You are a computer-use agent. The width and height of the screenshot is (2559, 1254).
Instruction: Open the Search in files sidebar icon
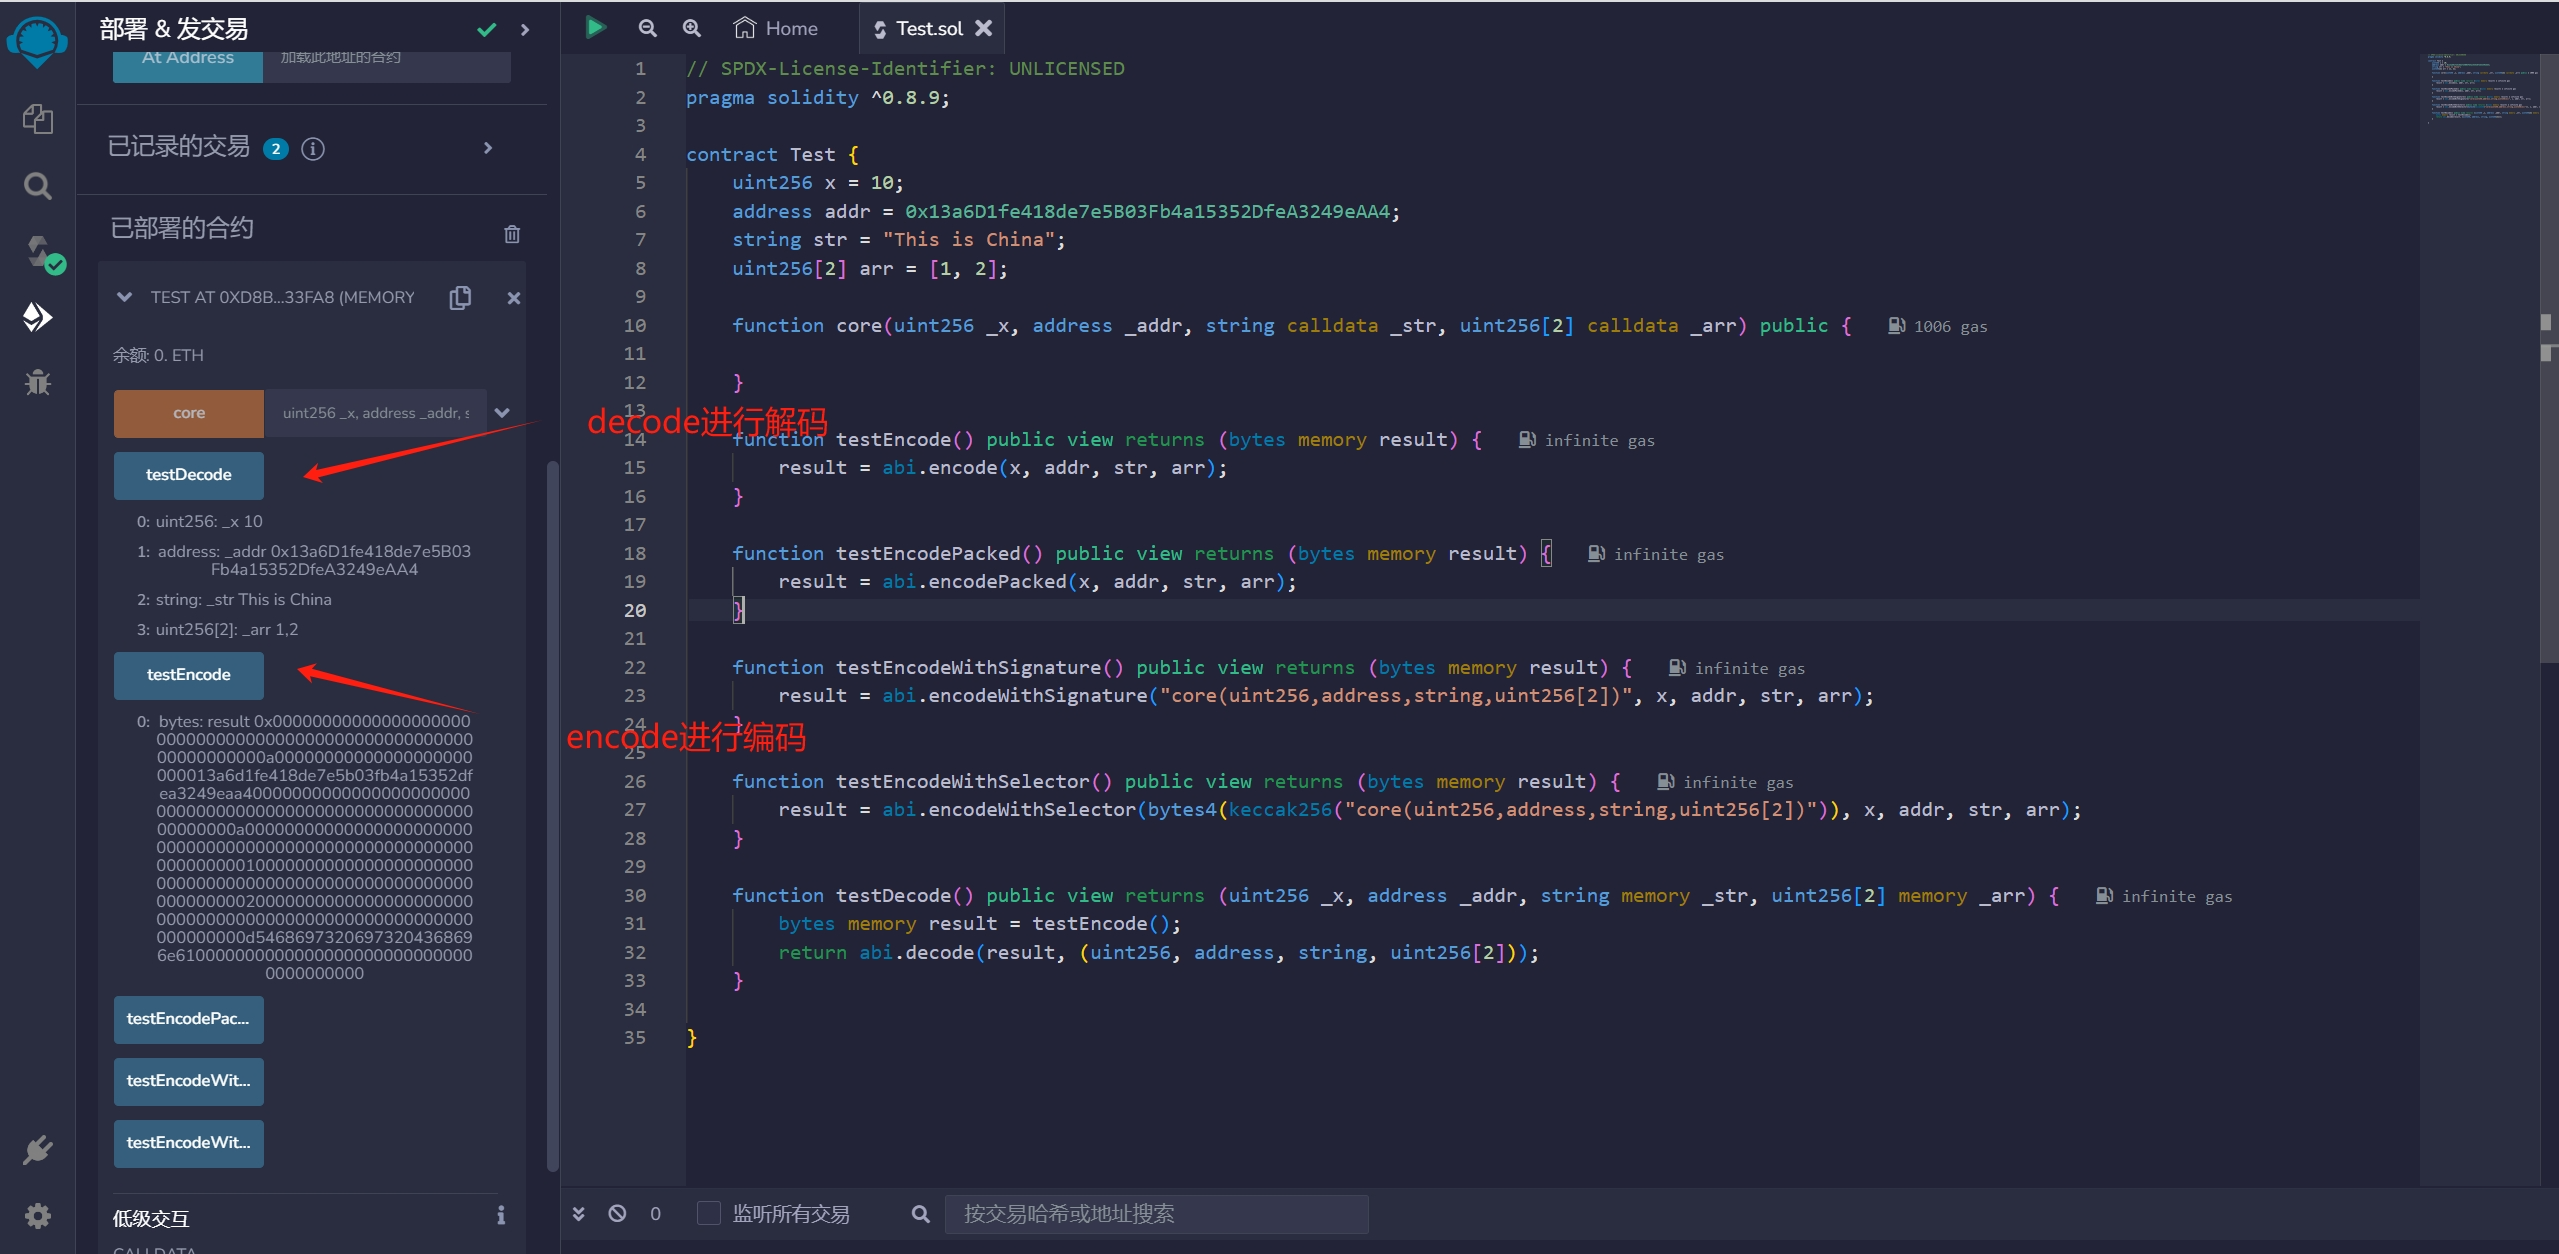coord(37,186)
